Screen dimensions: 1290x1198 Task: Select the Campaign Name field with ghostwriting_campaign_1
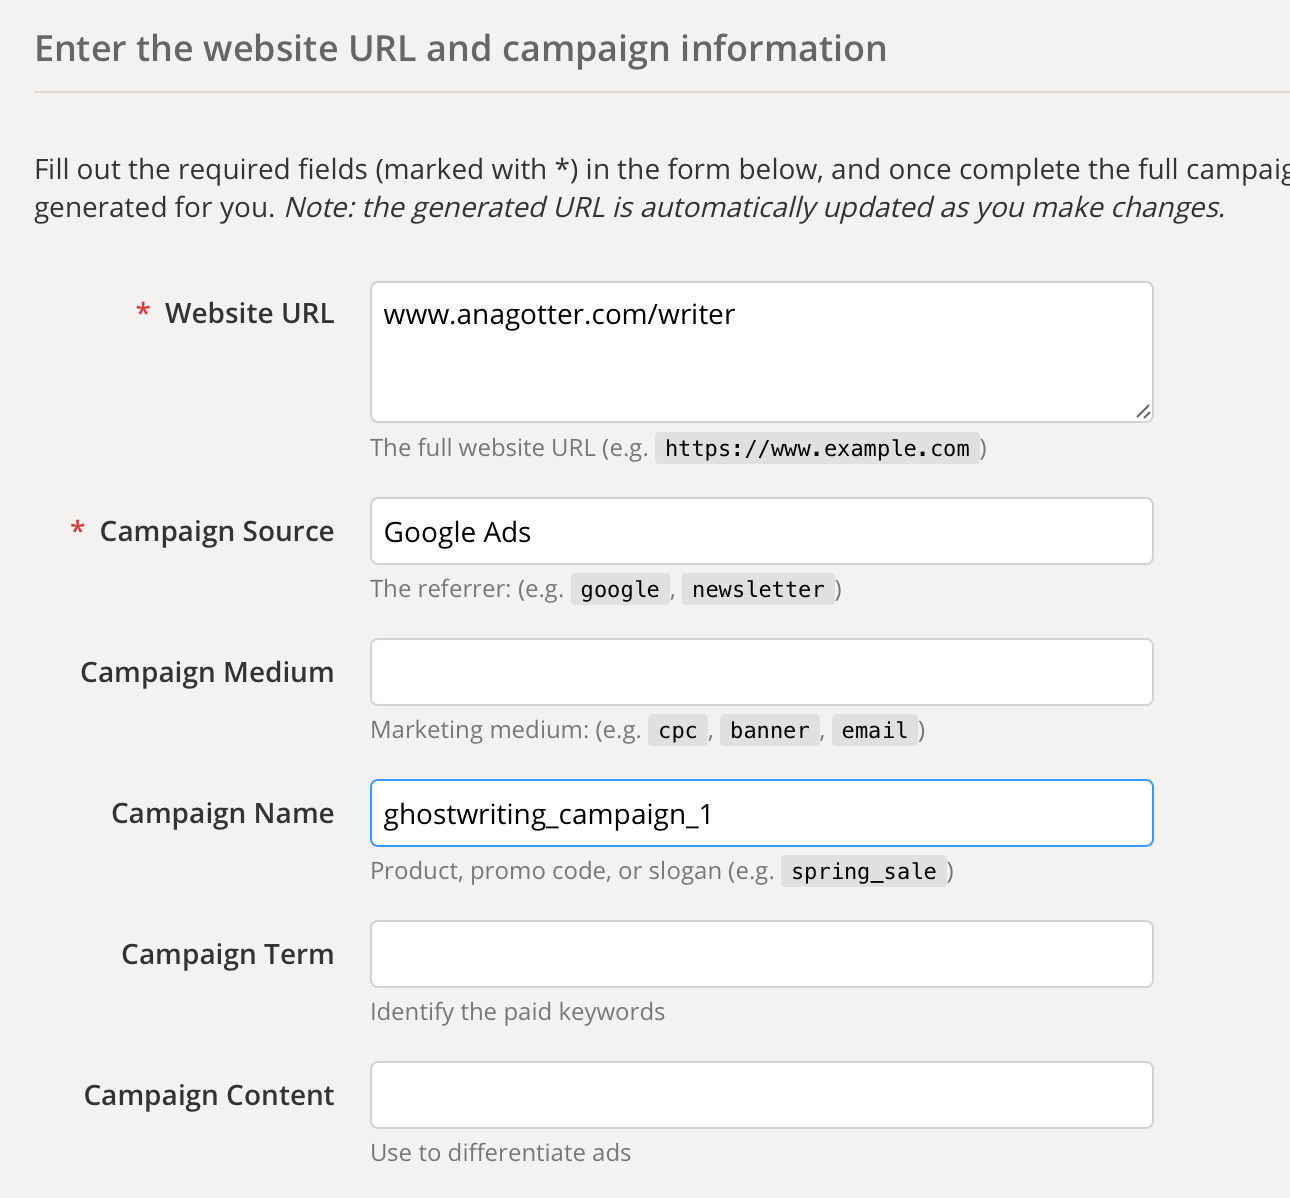761,813
